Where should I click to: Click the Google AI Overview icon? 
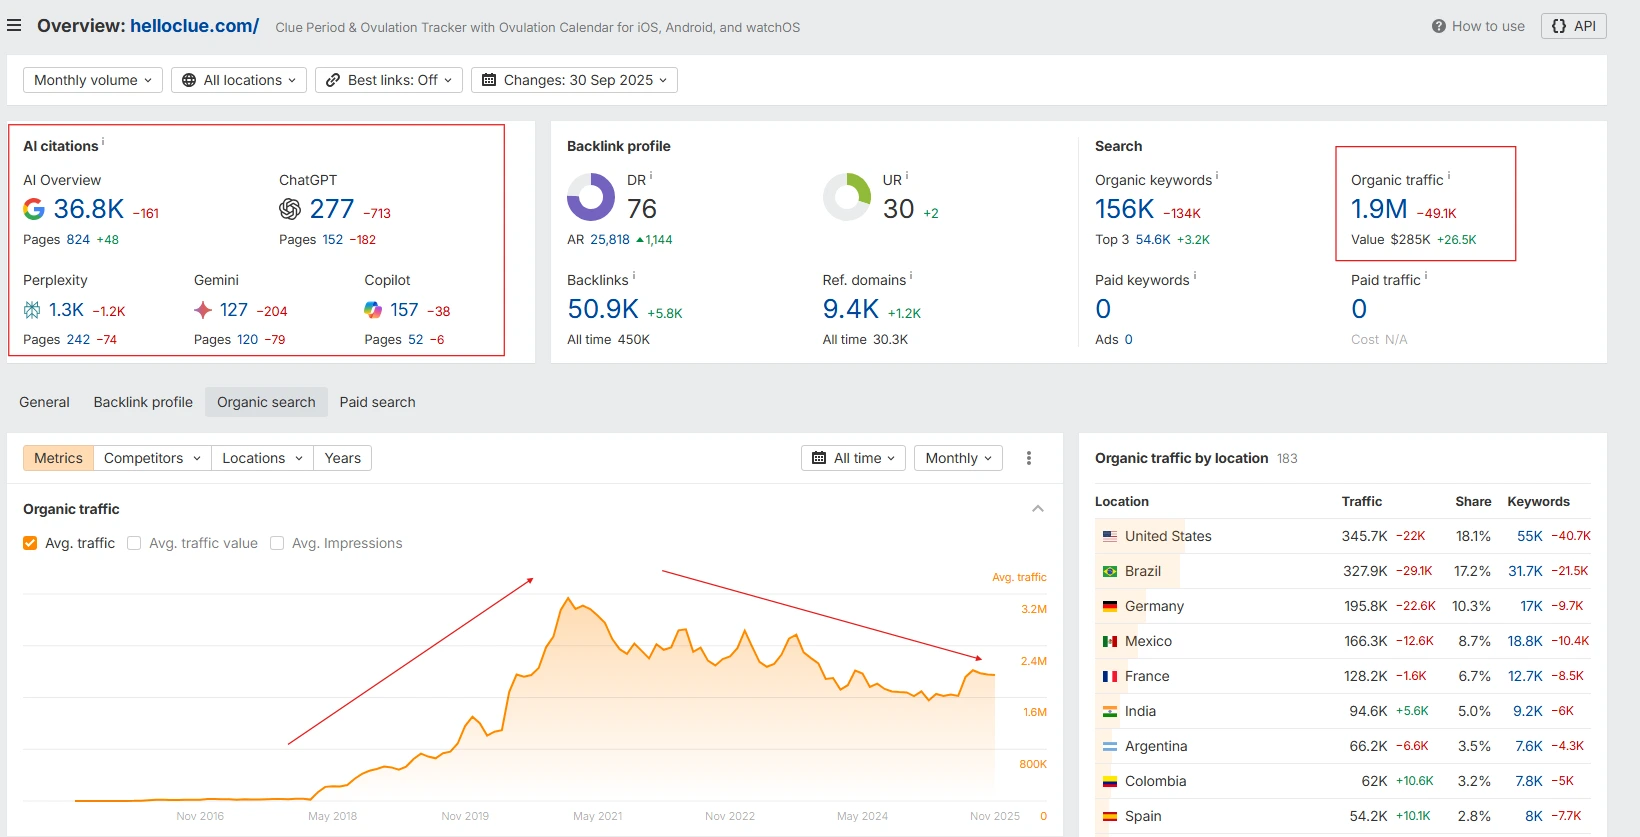tap(34, 209)
